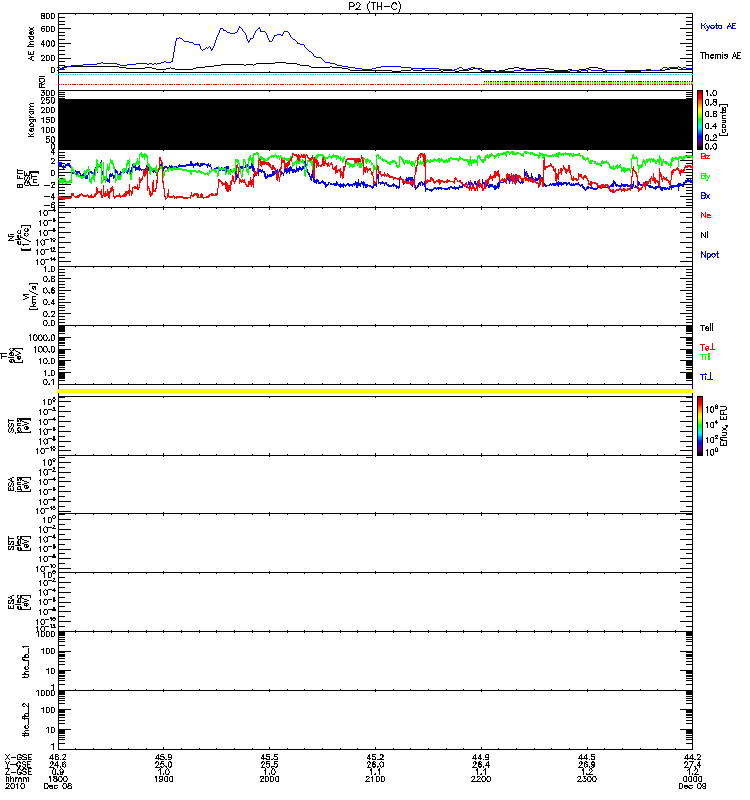Viewport: 750px width, 800px height.
Task: Click the 2300 time tick label
Action: click(586, 779)
